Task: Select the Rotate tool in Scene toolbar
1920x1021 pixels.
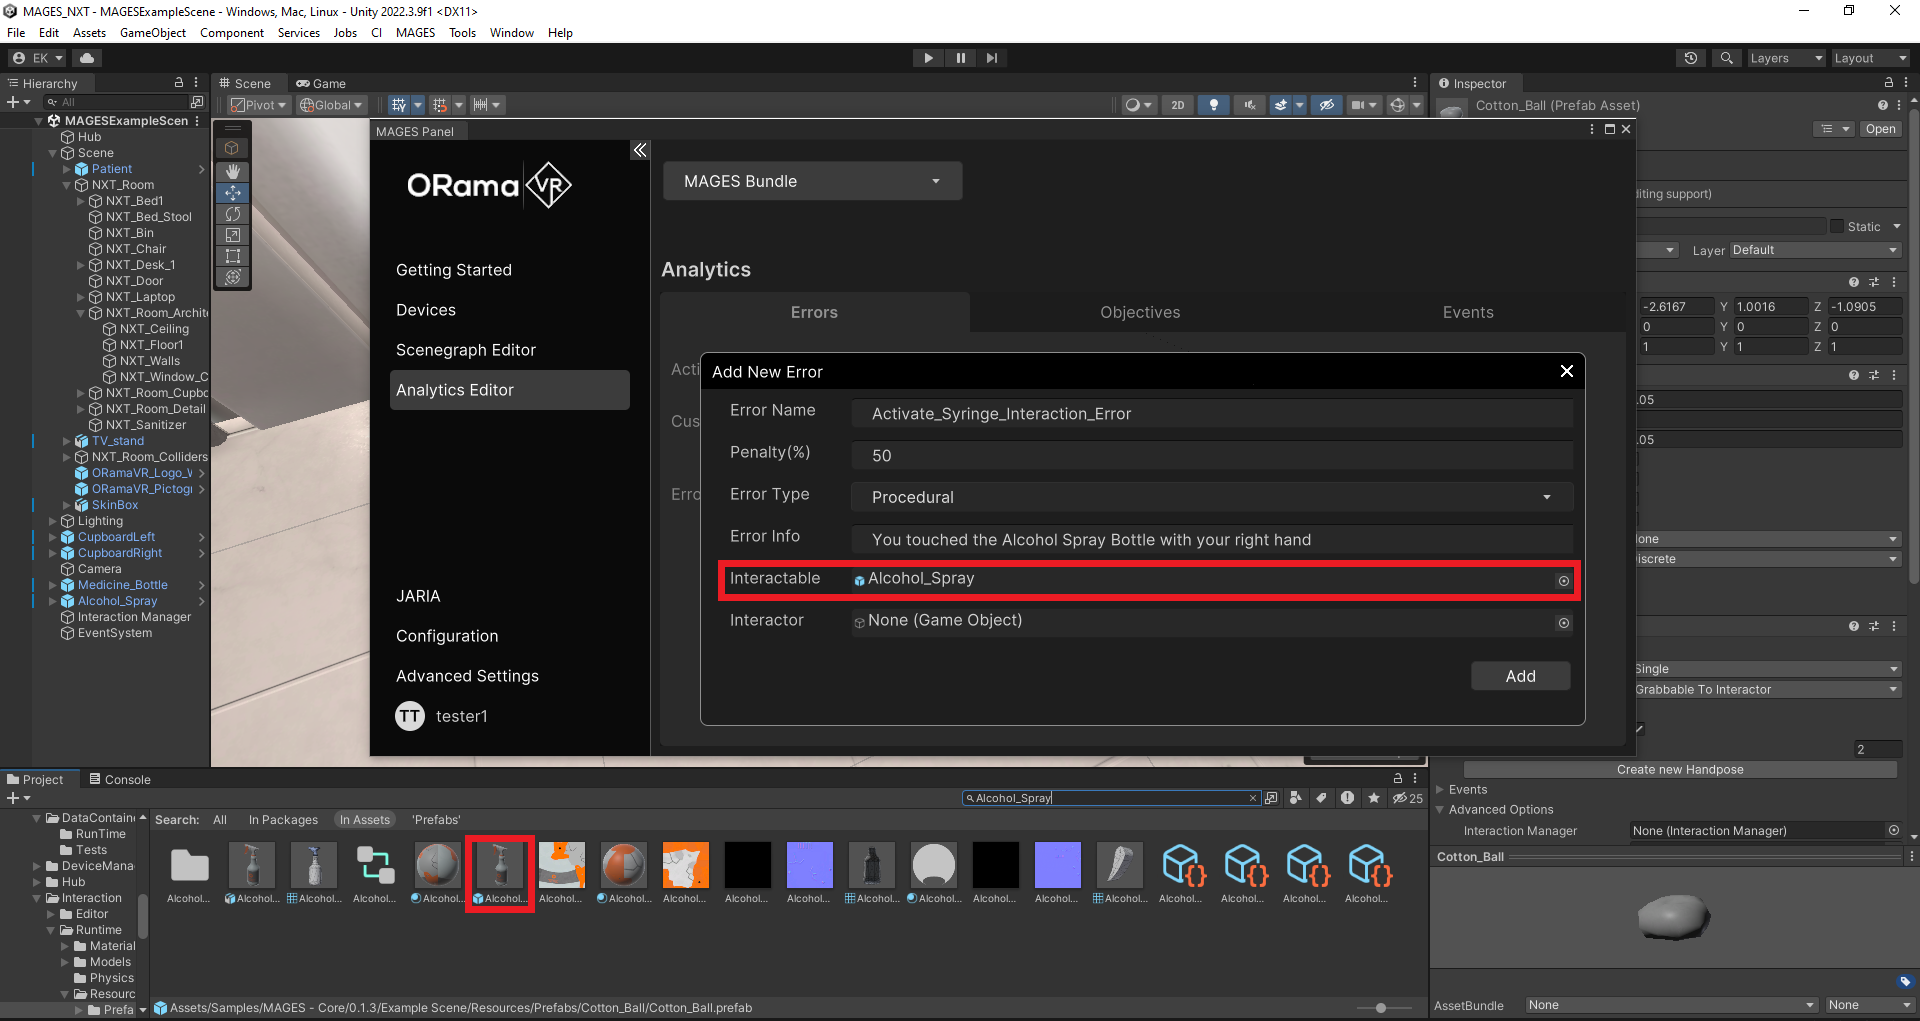Action: coord(233,214)
